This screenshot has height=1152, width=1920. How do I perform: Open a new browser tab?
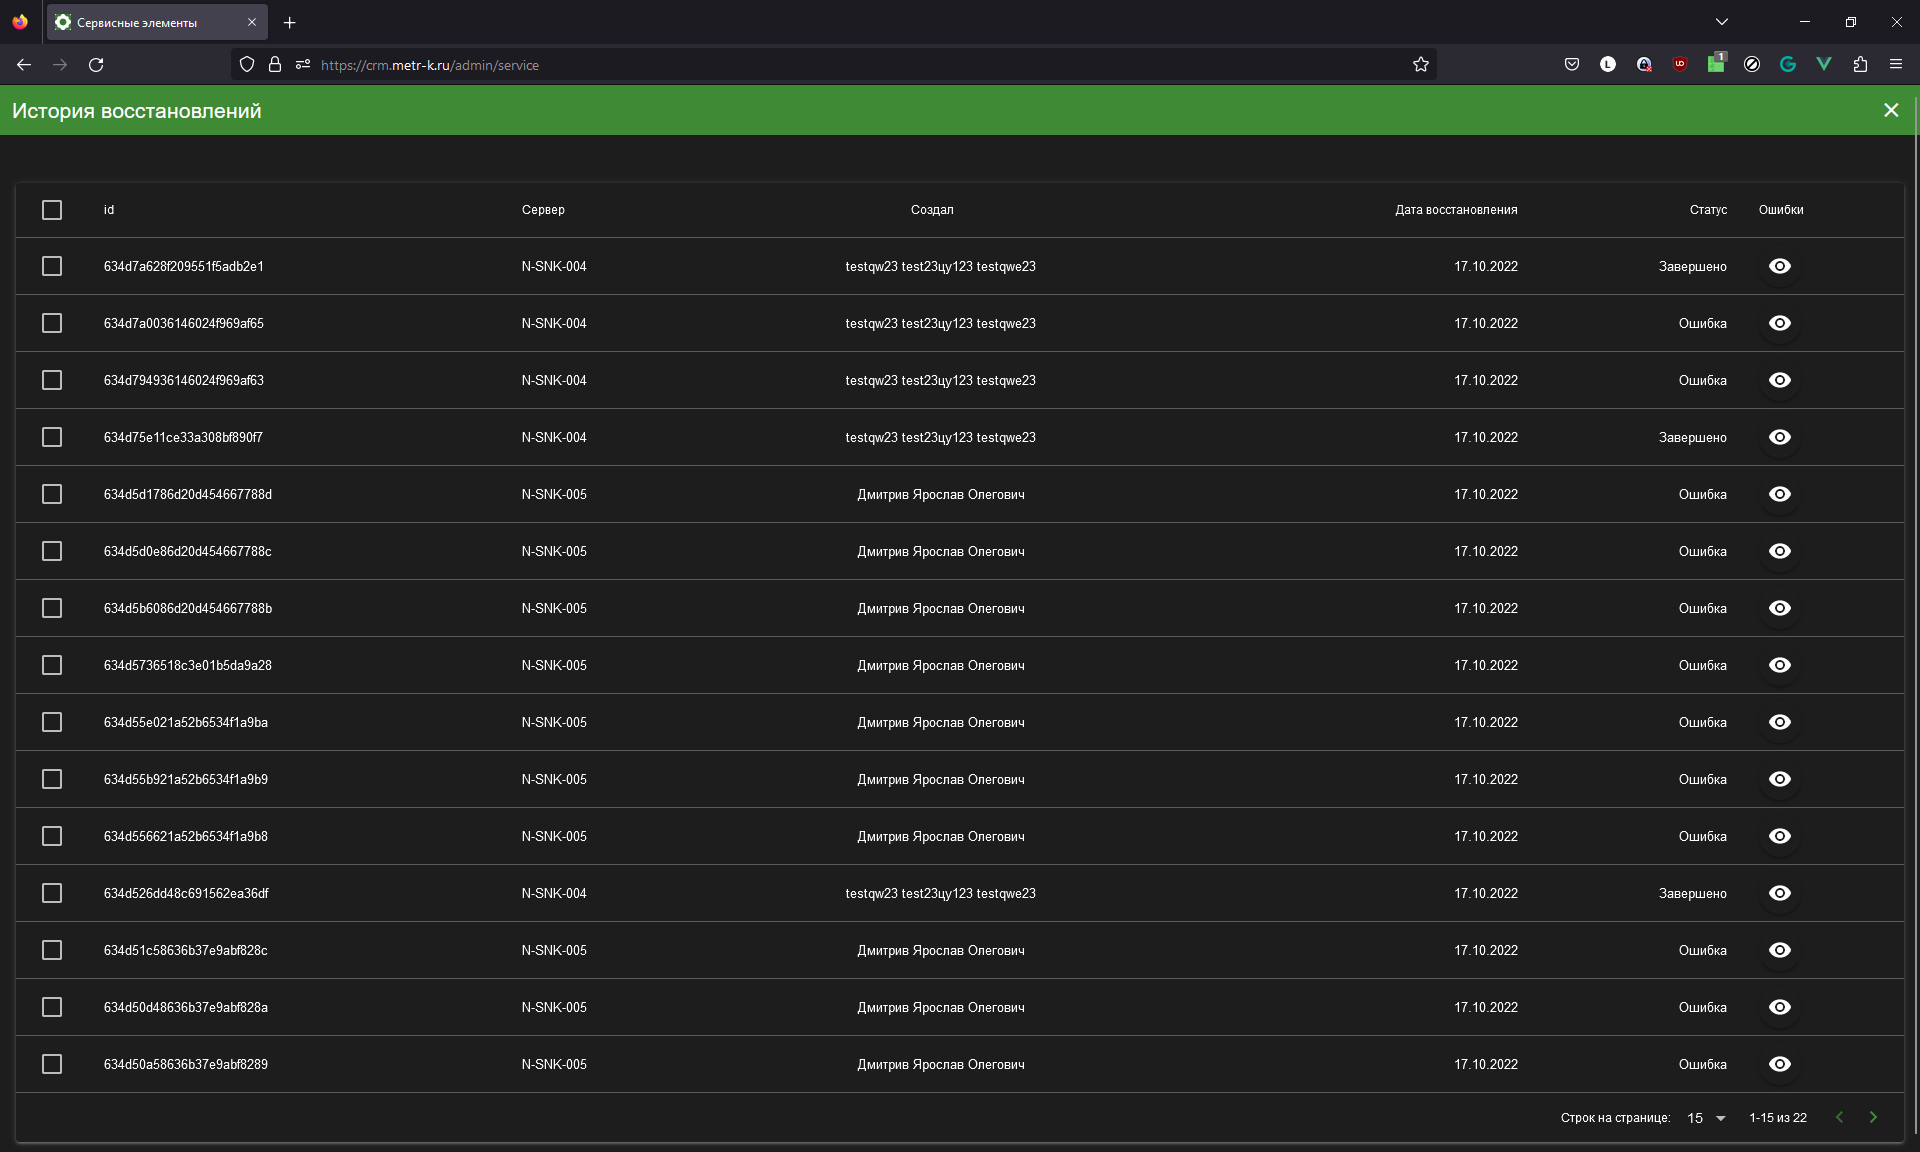click(x=290, y=22)
